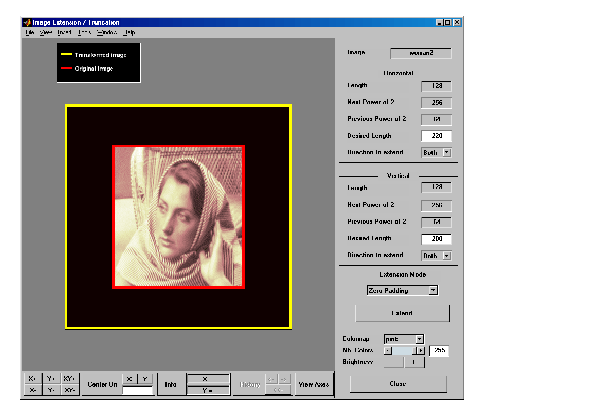The height and width of the screenshot is (418, 600).
Task: Open Horizontal Direction to extend dropdown
Action: (436, 152)
